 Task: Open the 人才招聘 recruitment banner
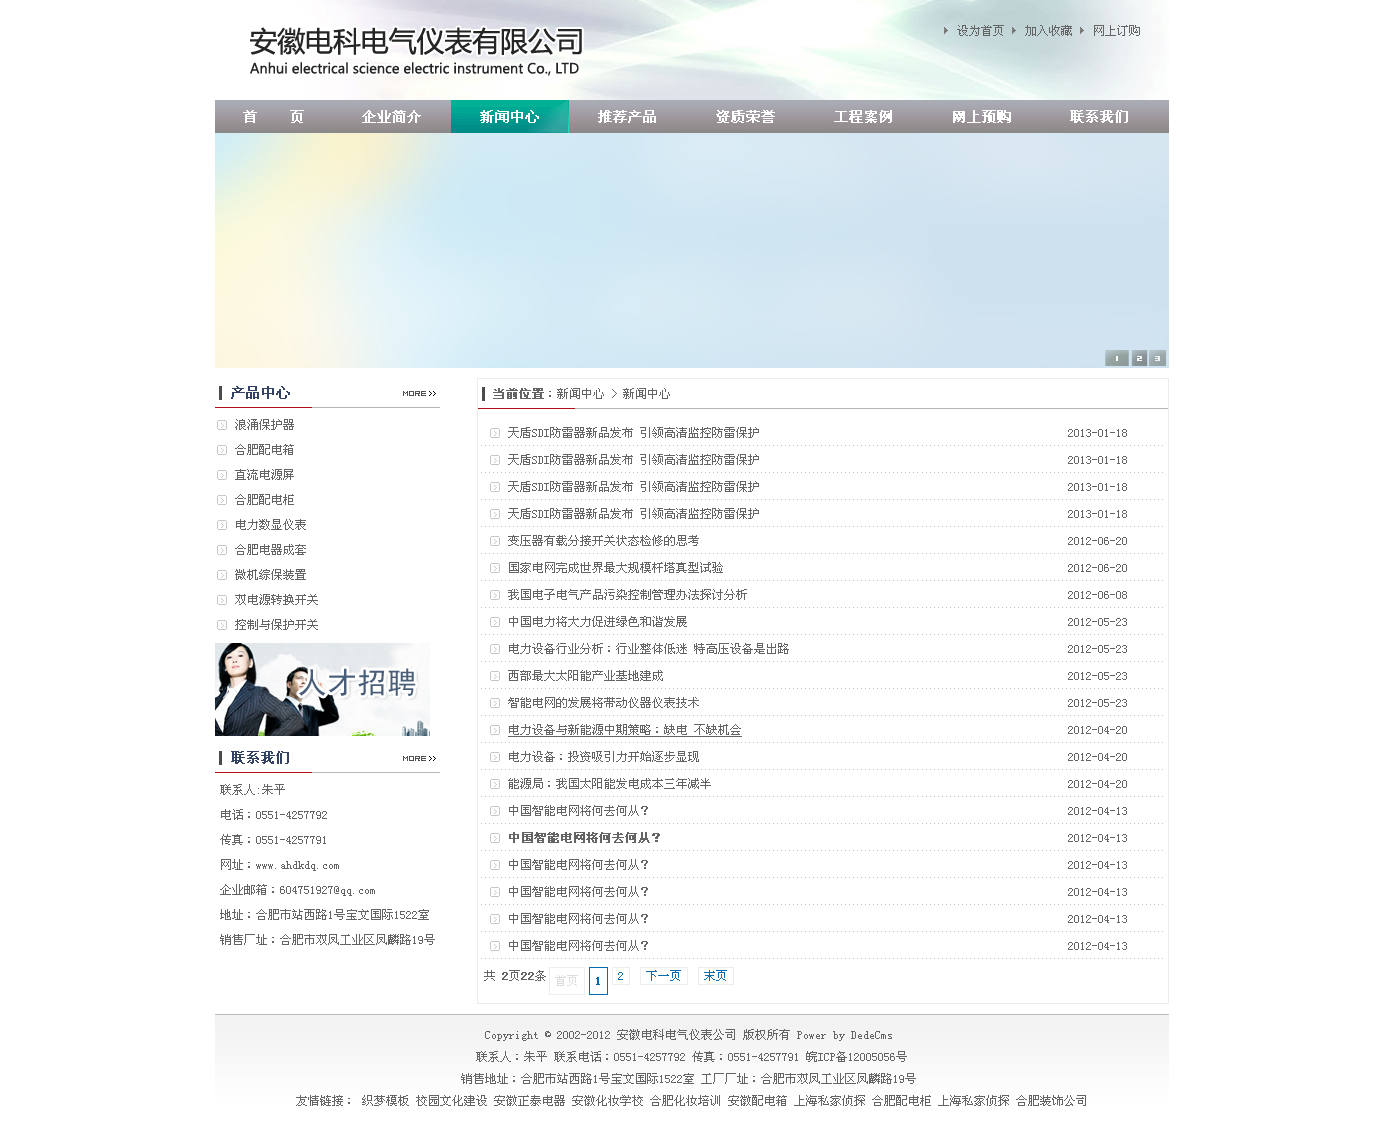coord(322,689)
